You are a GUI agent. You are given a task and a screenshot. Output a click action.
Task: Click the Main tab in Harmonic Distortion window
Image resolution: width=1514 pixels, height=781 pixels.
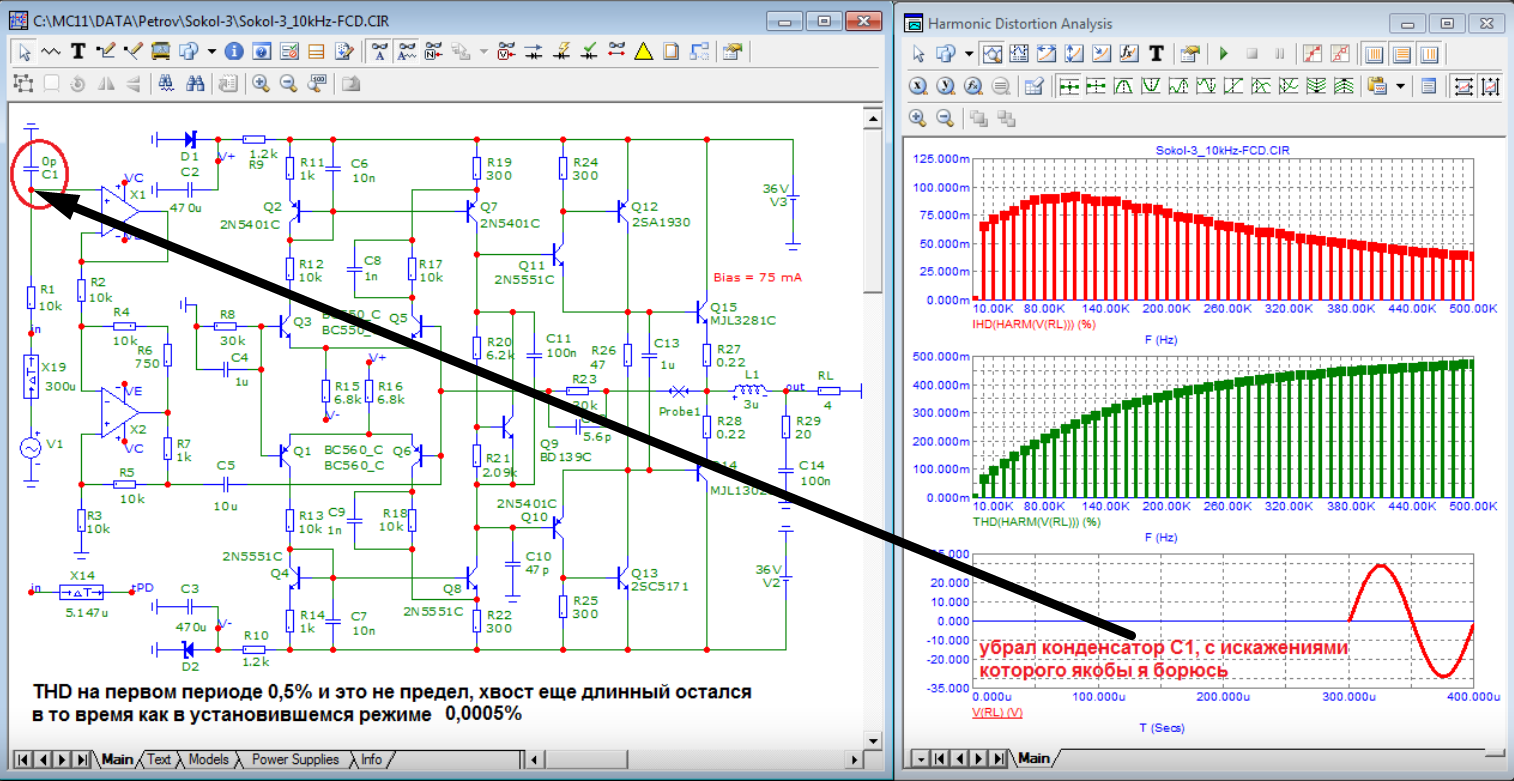pyautogui.click(x=1034, y=759)
